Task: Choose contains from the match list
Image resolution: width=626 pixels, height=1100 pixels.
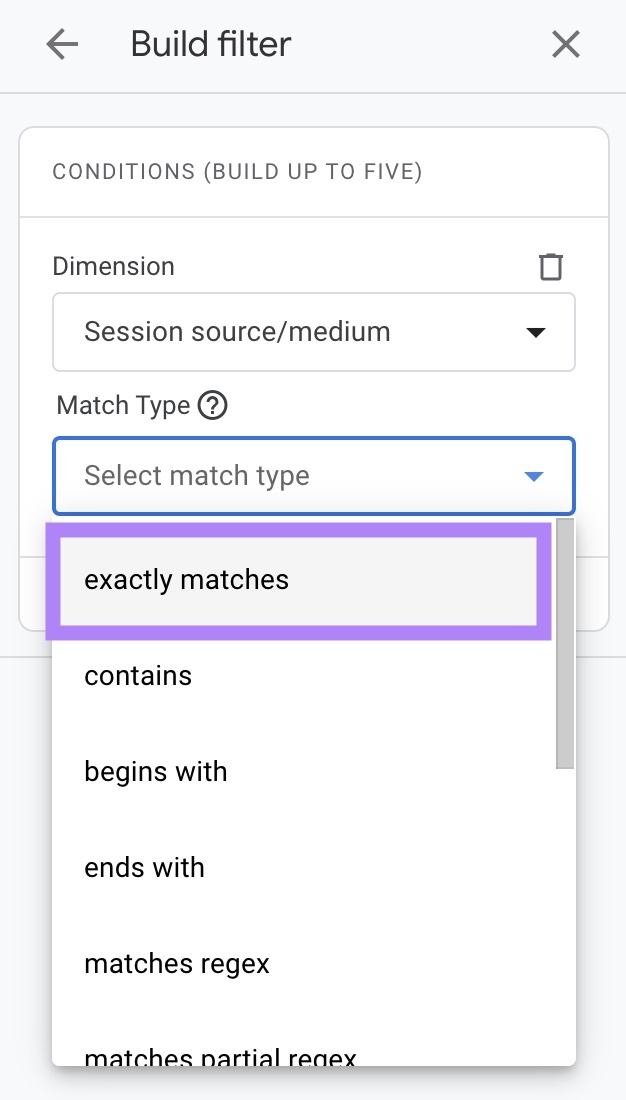Action: (x=138, y=675)
